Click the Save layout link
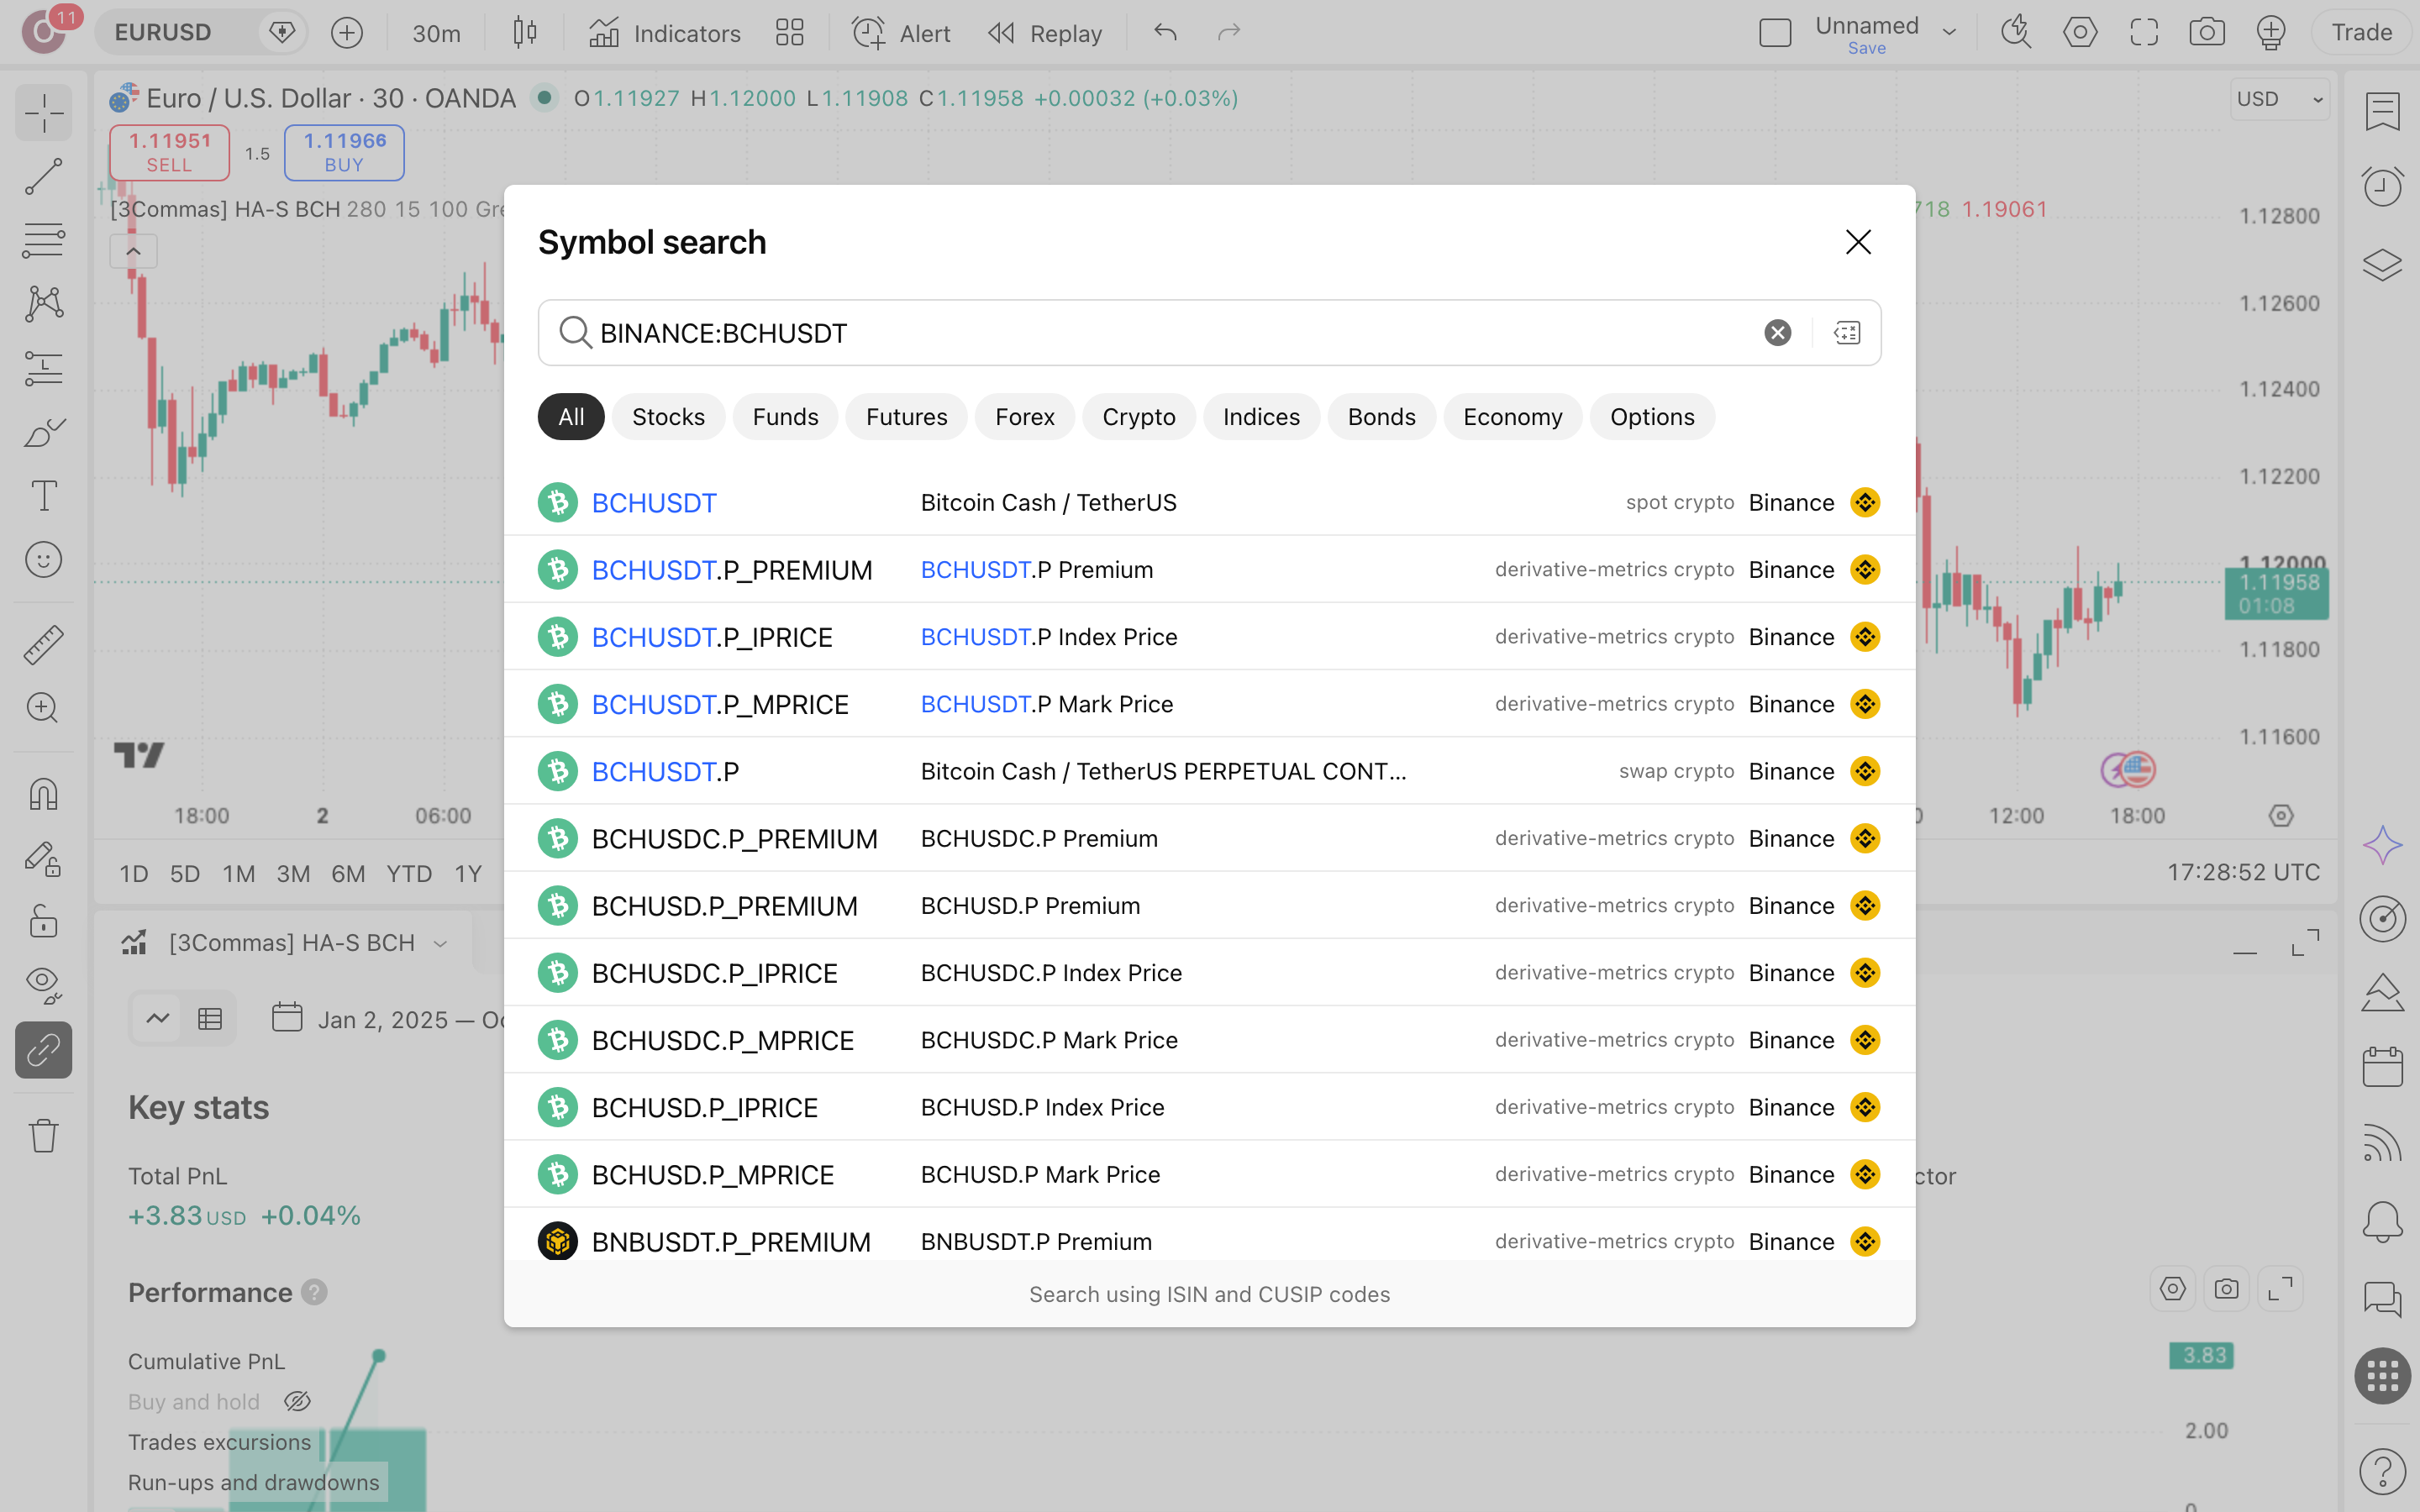The height and width of the screenshot is (1512, 2420). coord(1866,48)
